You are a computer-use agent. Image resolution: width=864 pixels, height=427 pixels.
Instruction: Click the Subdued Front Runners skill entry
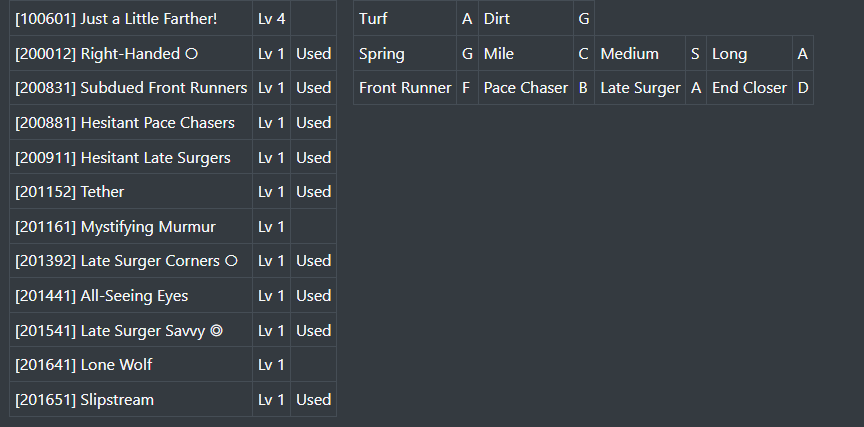(131, 88)
